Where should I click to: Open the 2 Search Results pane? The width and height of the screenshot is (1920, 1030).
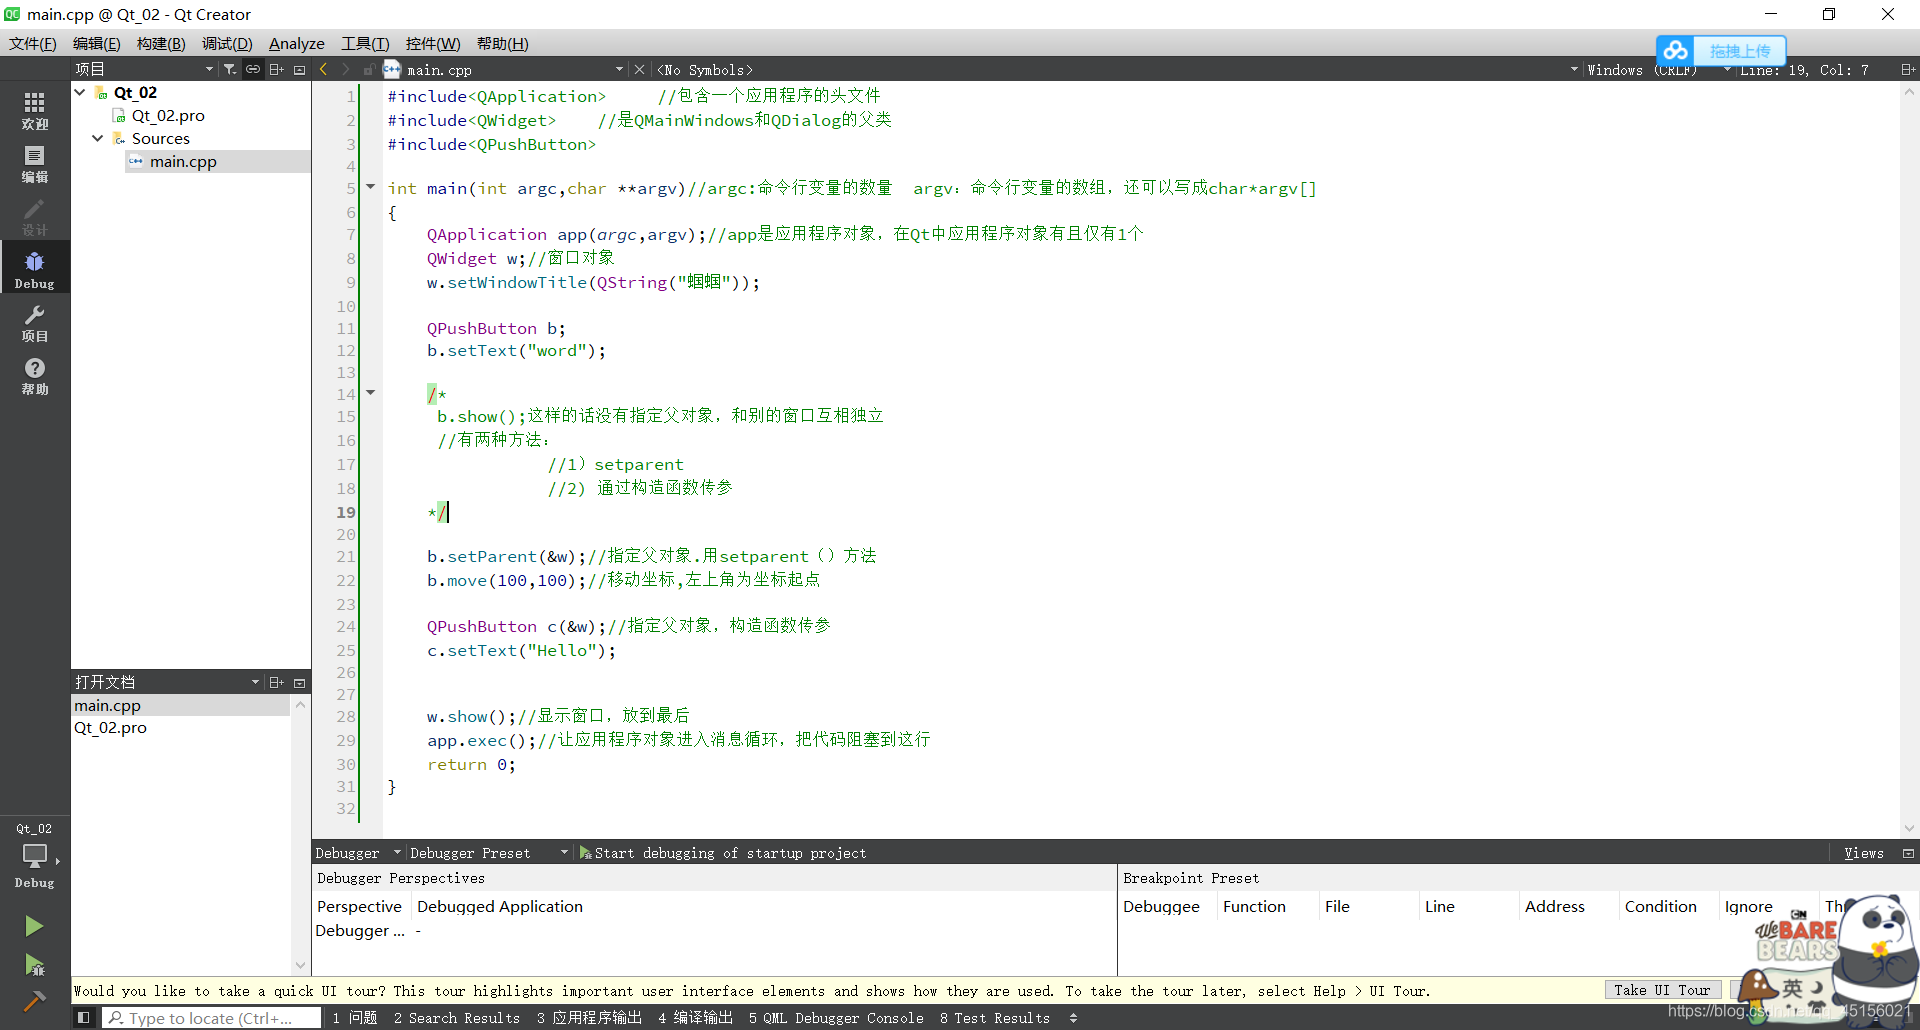coord(457,1018)
